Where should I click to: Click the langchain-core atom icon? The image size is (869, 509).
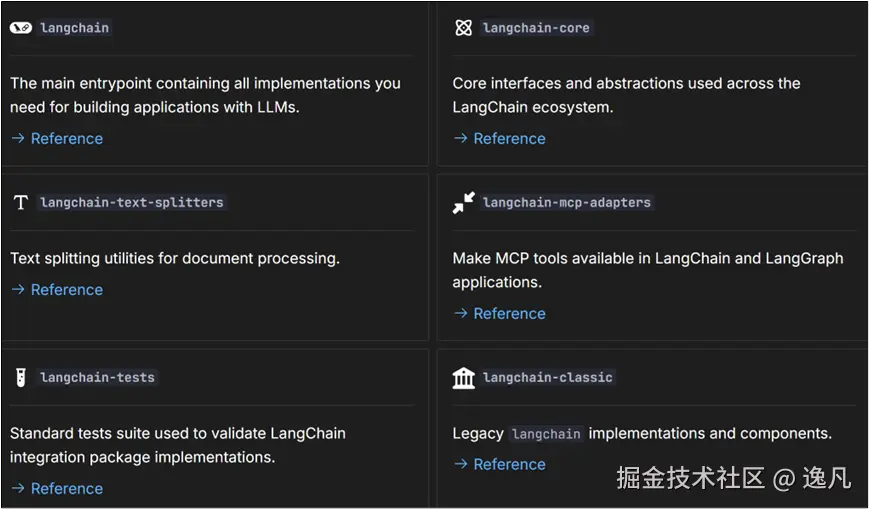(463, 28)
